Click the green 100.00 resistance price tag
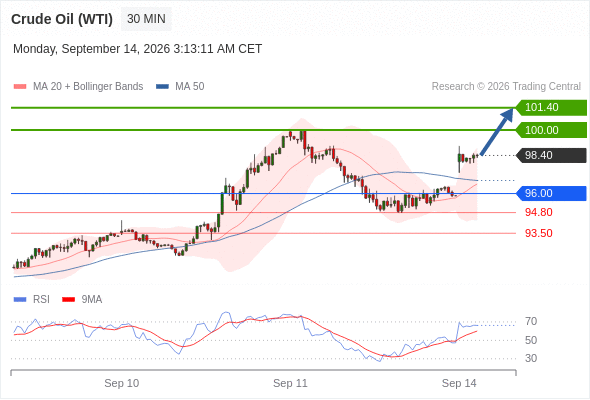590x400 pixels. (x=551, y=130)
